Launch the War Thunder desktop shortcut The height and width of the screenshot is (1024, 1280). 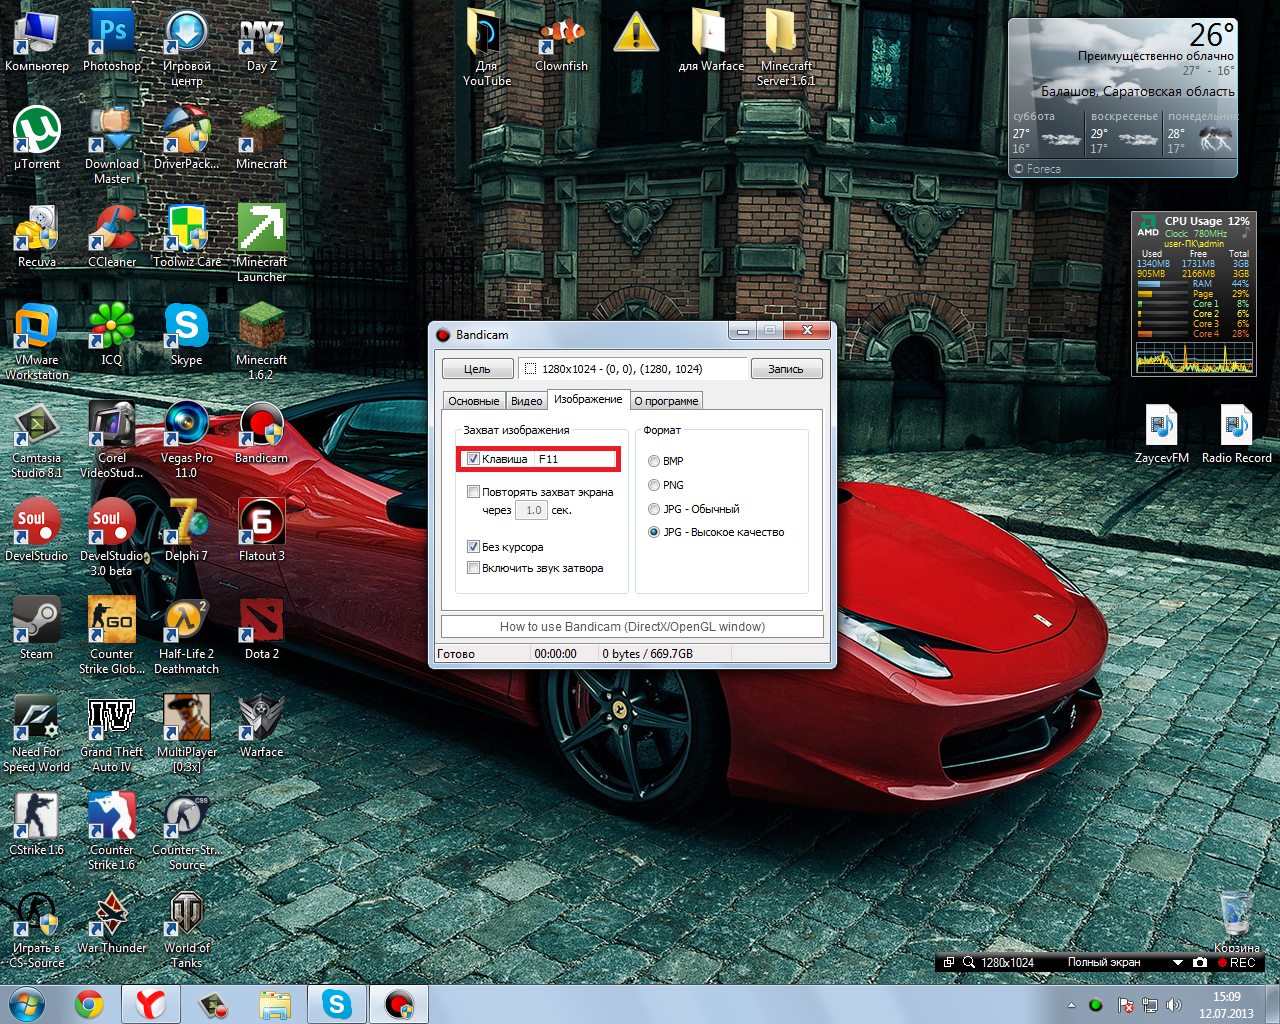[112, 924]
